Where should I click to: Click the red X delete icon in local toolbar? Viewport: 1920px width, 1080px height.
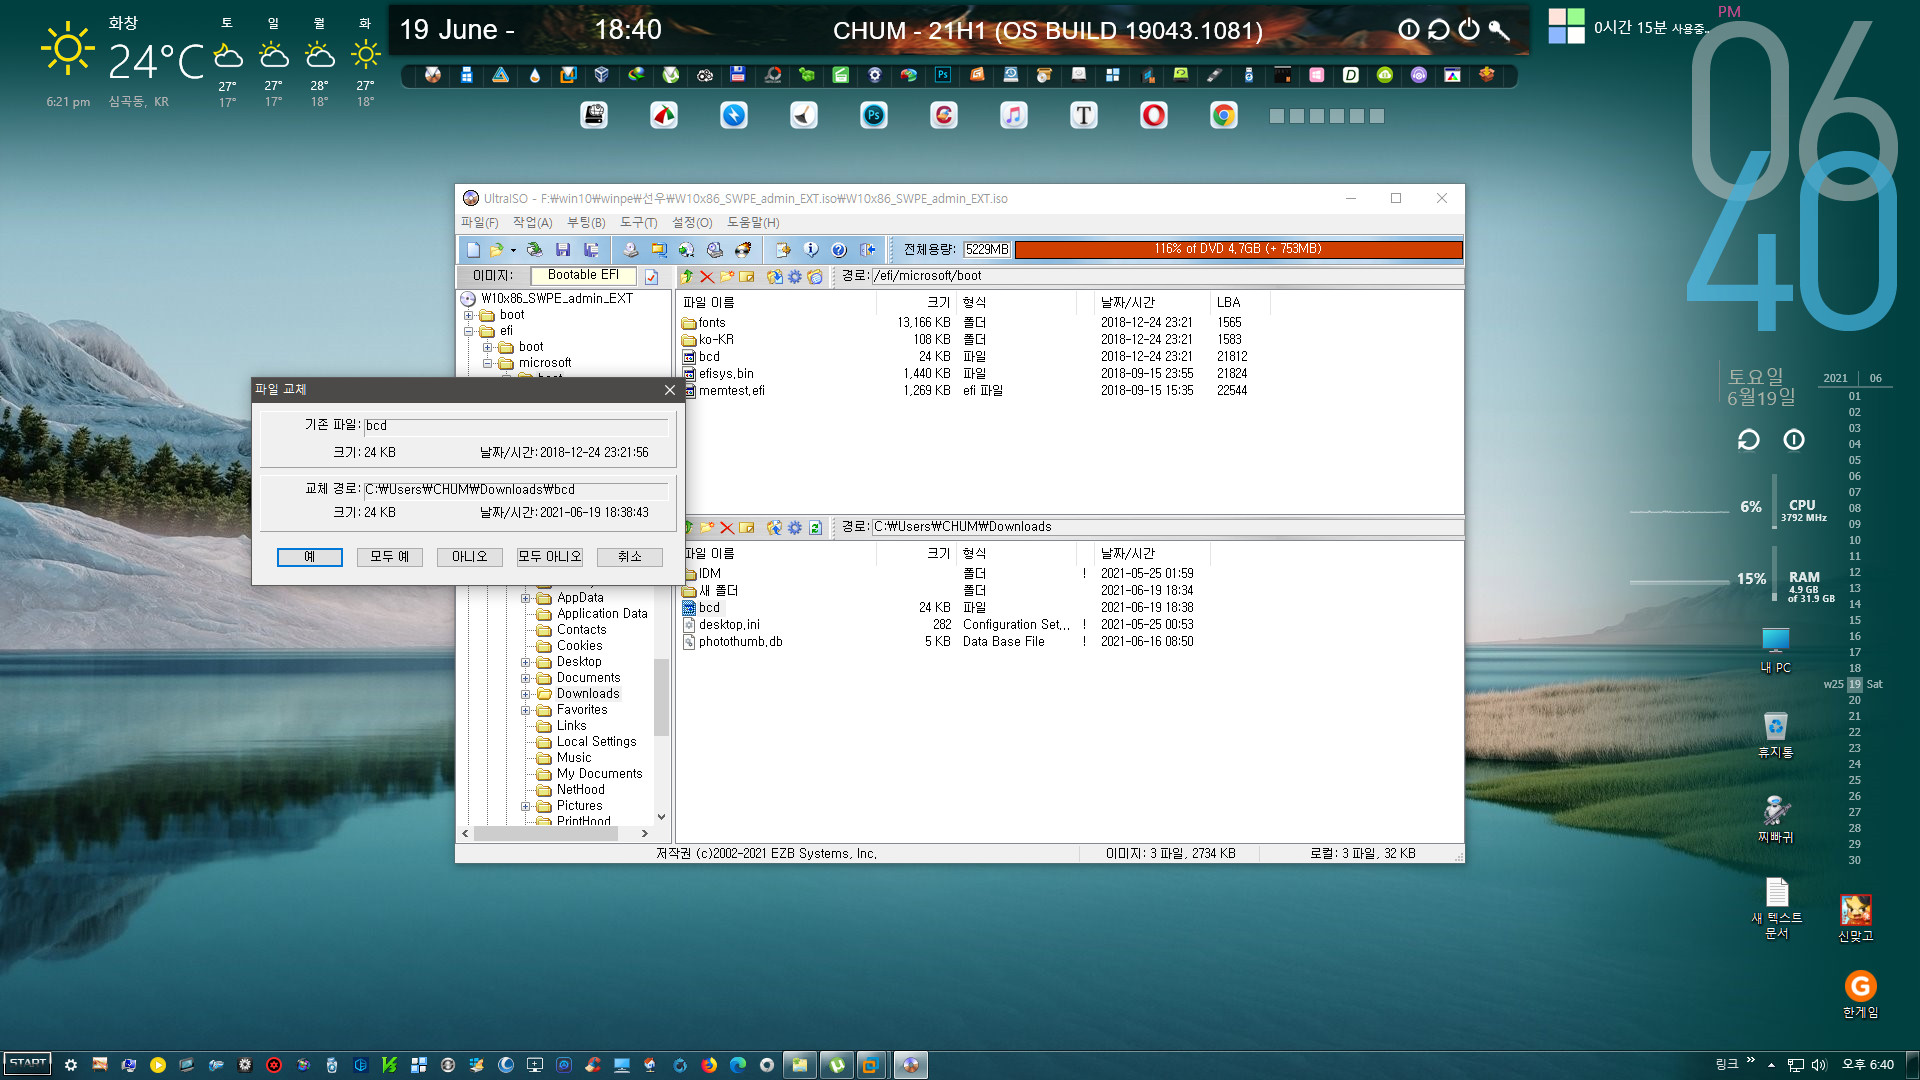(x=727, y=527)
